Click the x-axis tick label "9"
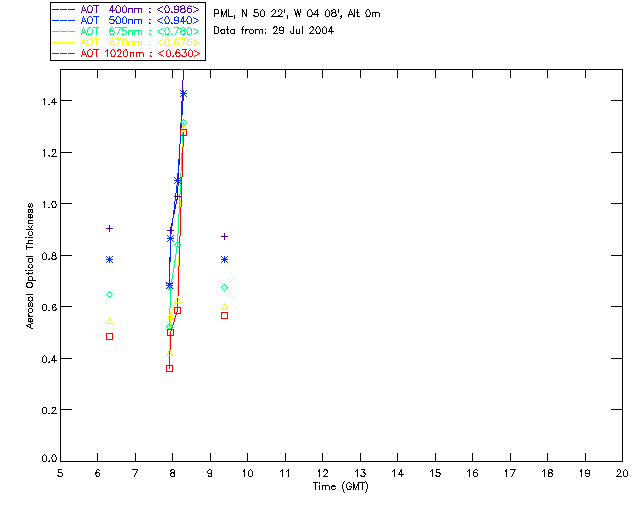 pyautogui.click(x=210, y=474)
